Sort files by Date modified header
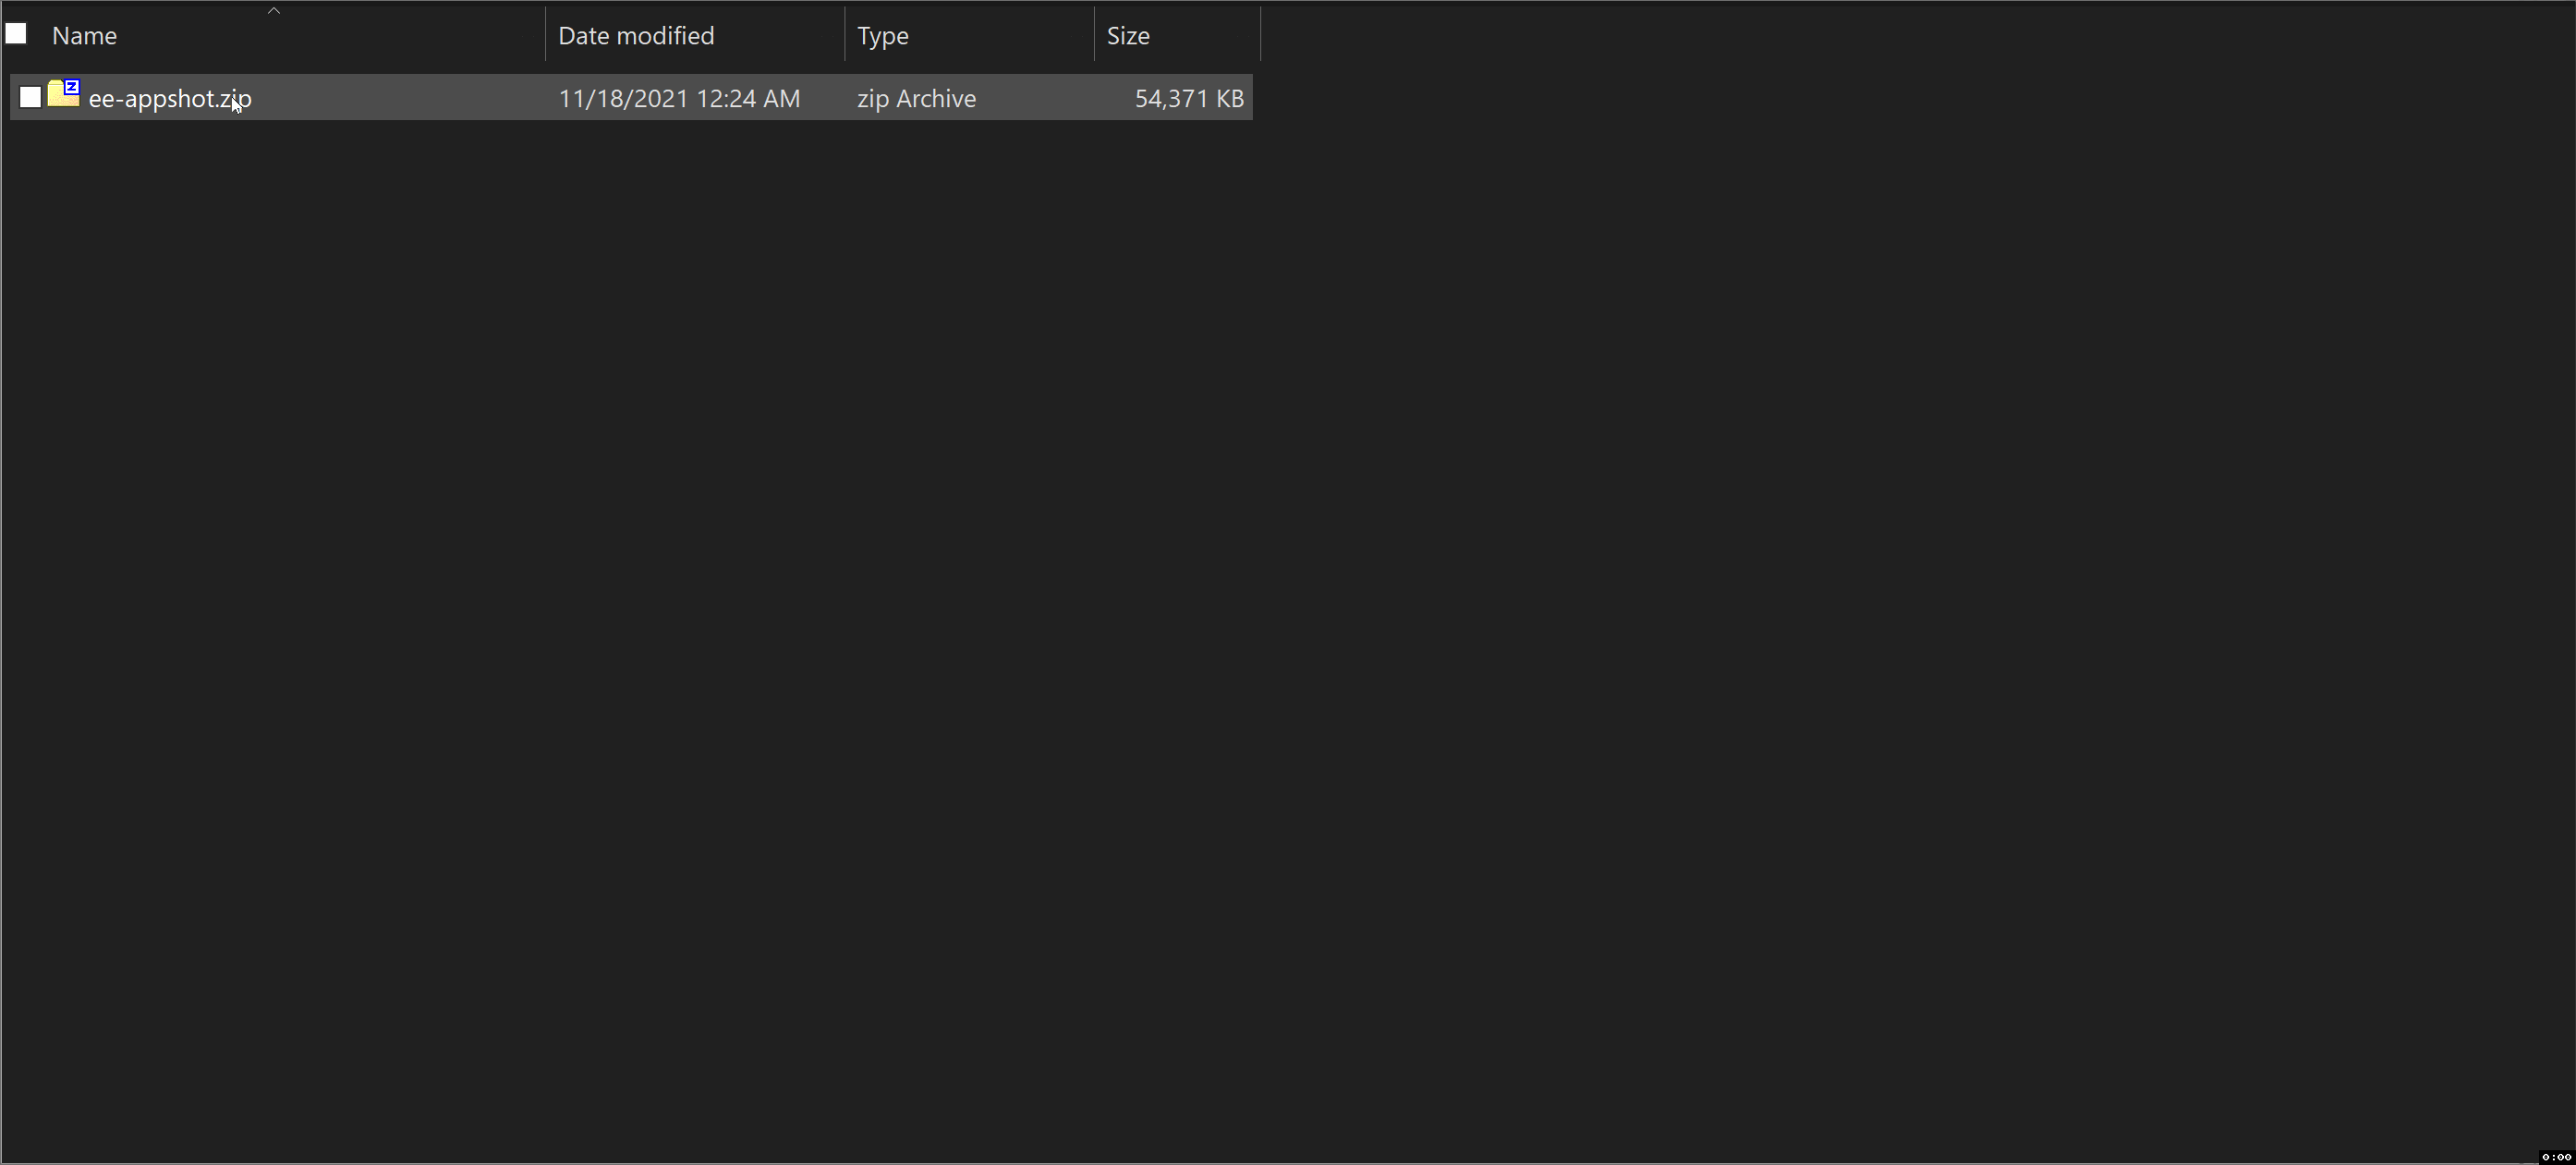 636,36
